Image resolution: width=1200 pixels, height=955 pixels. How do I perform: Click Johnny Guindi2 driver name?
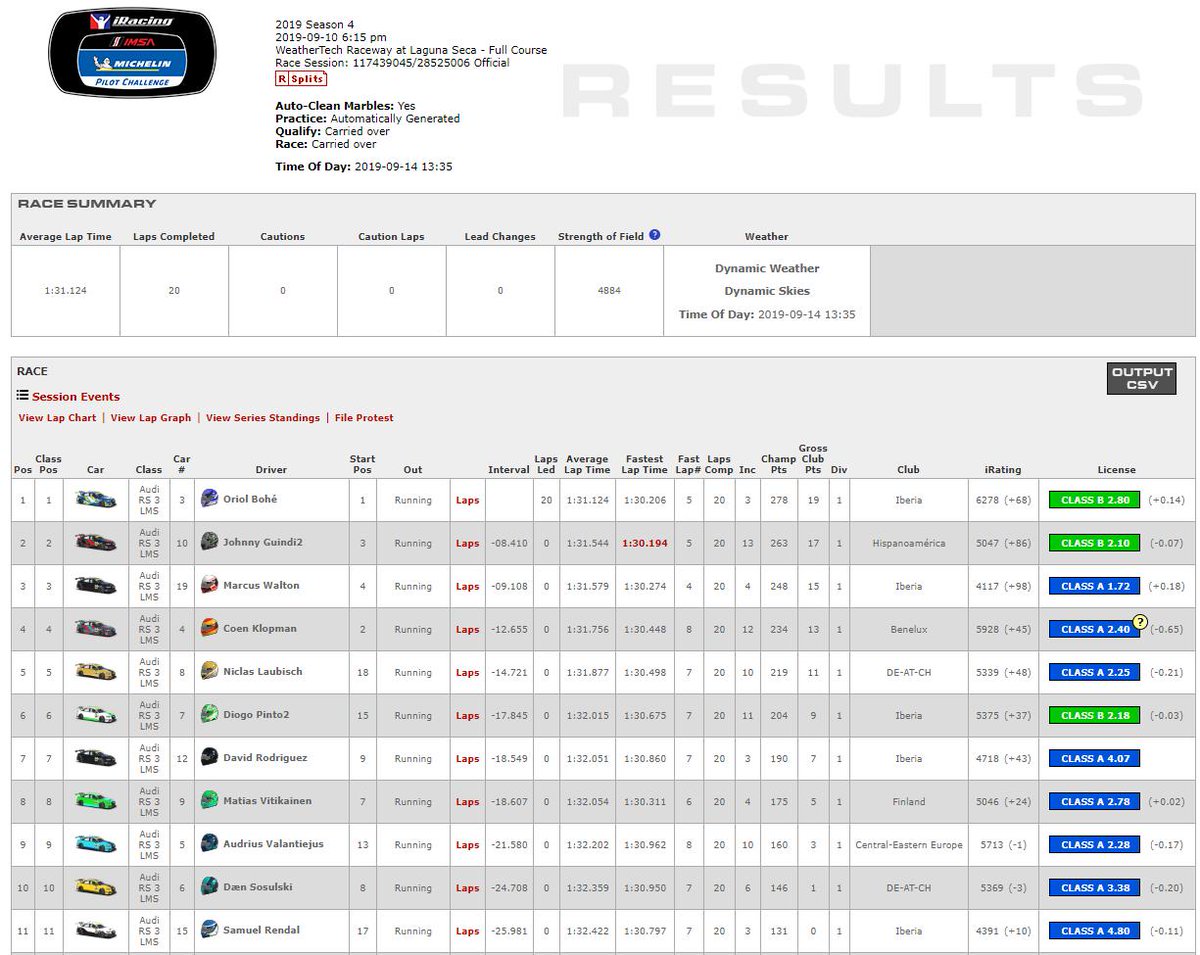pyautogui.click(x=262, y=542)
